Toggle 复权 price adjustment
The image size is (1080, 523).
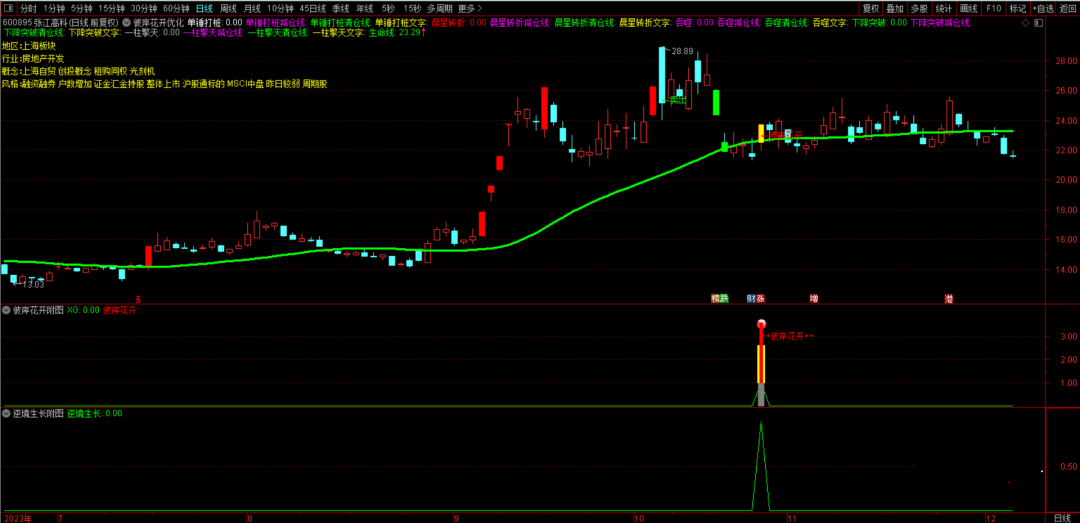[870, 8]
